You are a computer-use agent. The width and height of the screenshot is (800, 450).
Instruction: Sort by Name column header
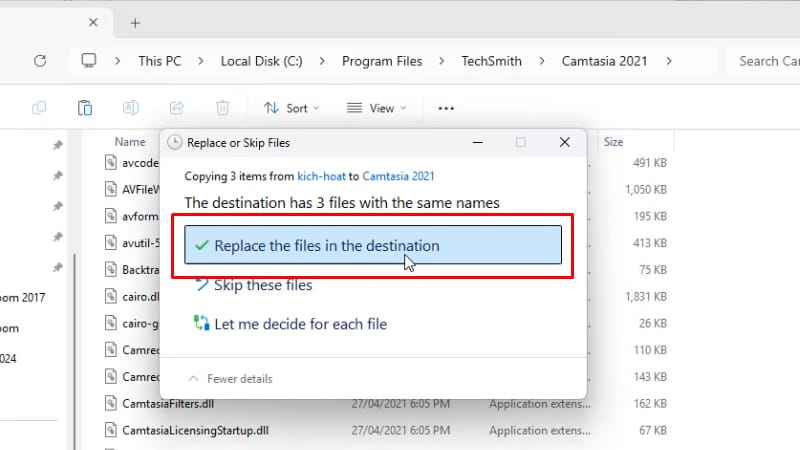click(130, 142)
